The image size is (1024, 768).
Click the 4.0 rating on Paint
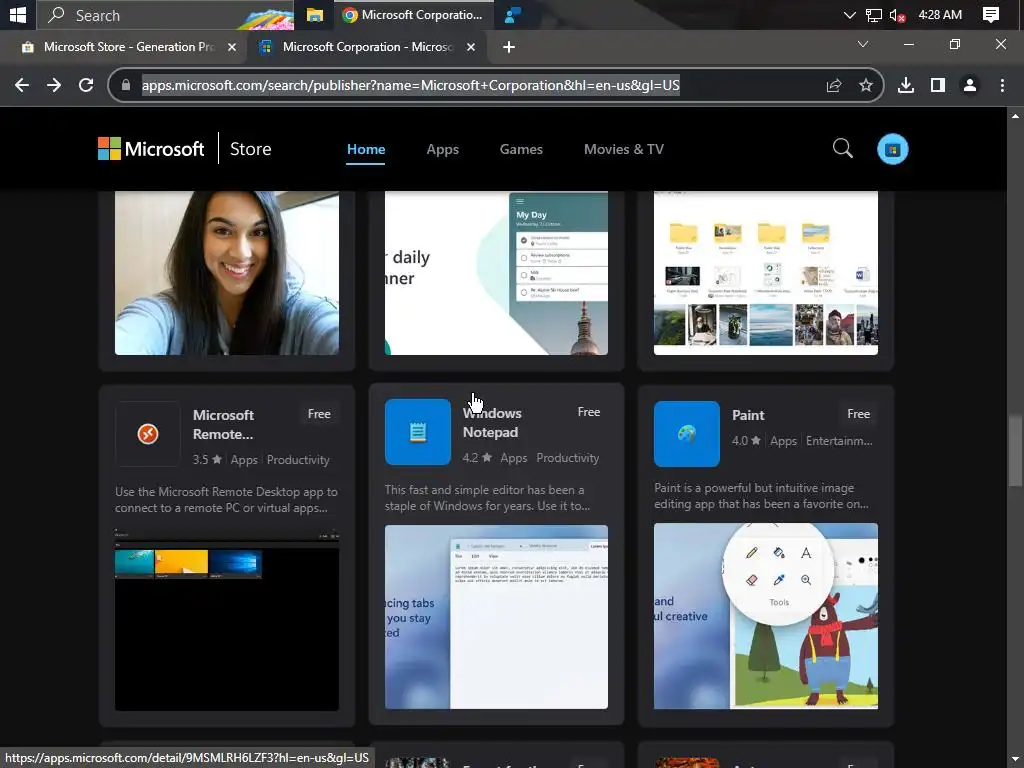pos(746,441)
